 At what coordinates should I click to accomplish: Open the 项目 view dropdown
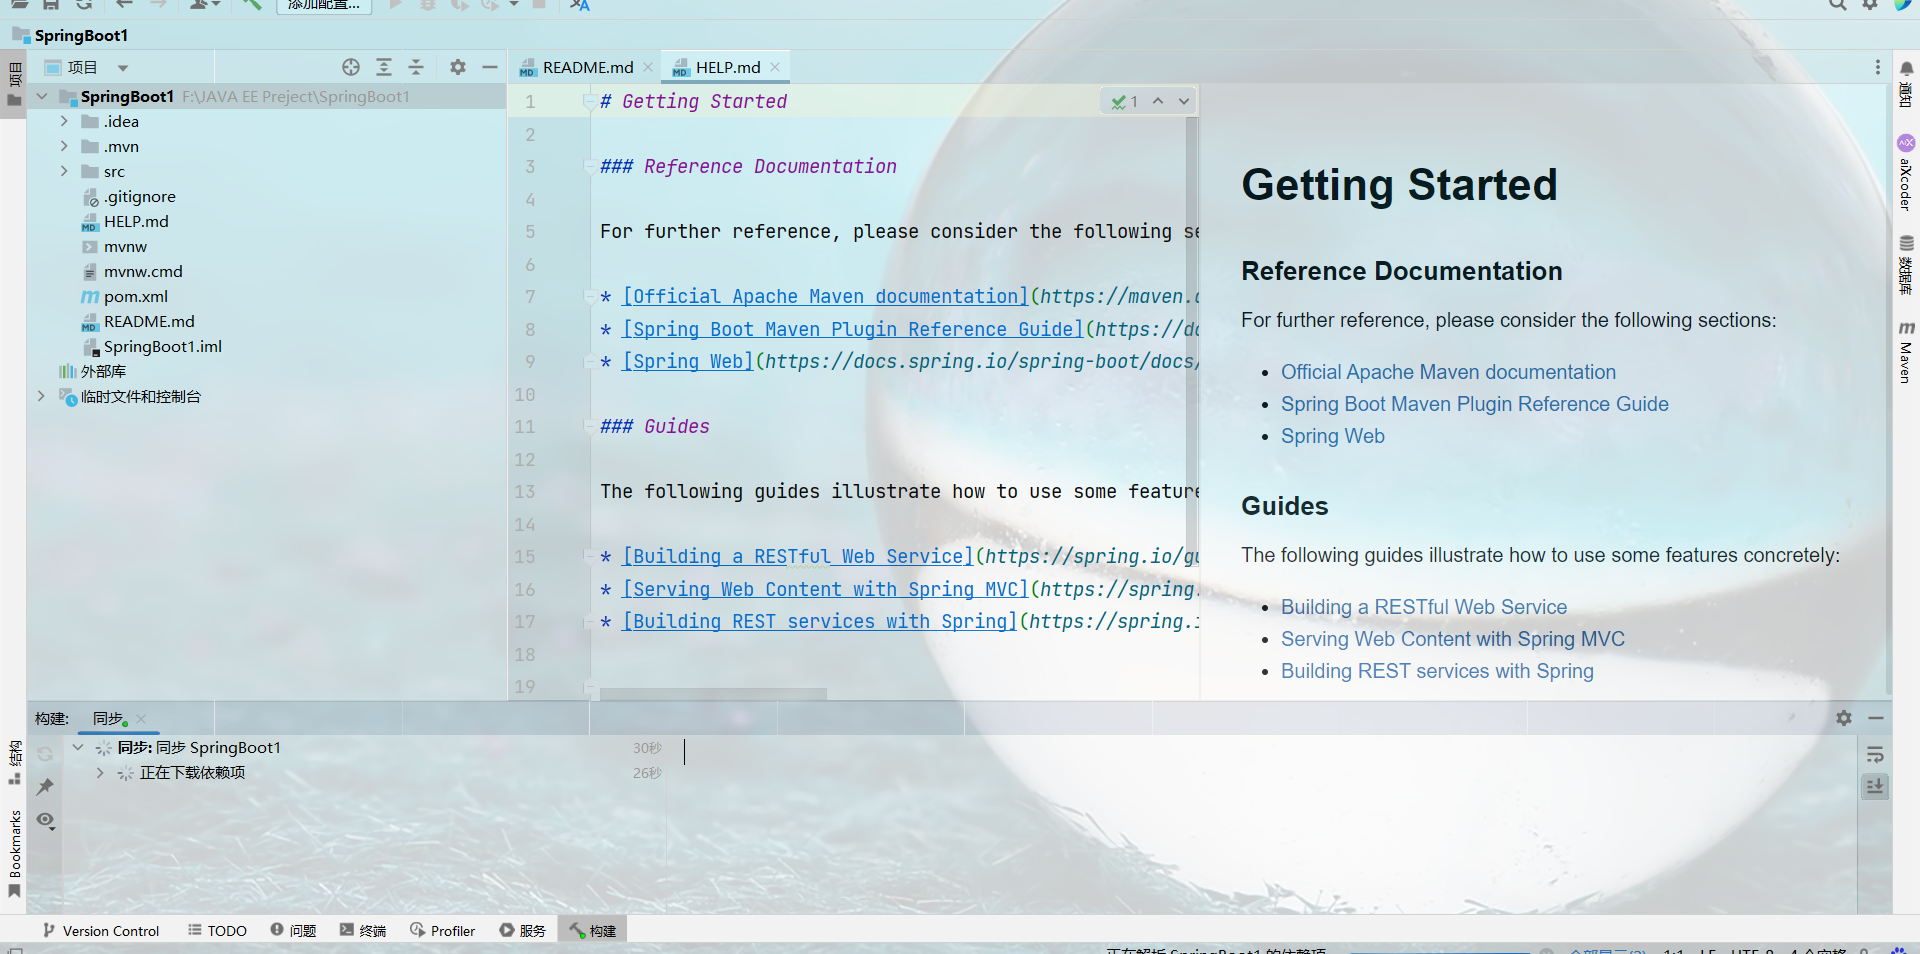[x=122, y=67]
